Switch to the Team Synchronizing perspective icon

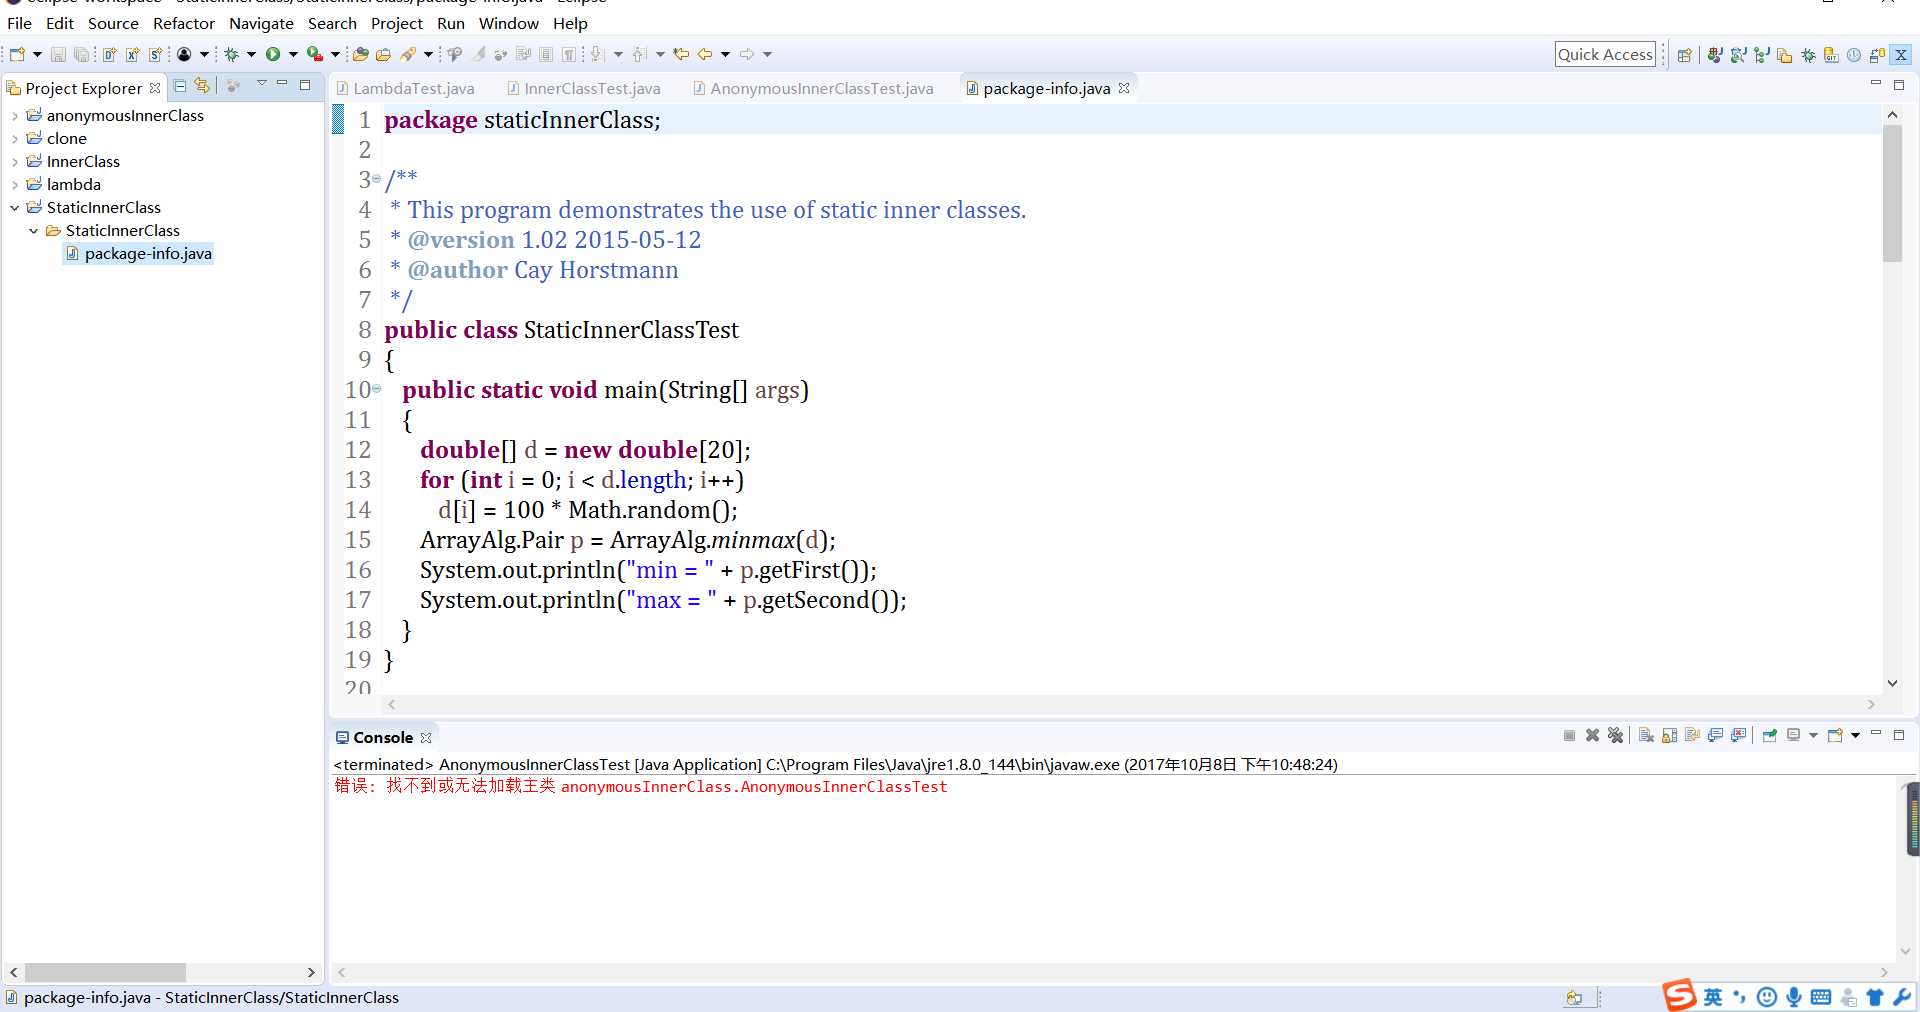click(1877, 55)
